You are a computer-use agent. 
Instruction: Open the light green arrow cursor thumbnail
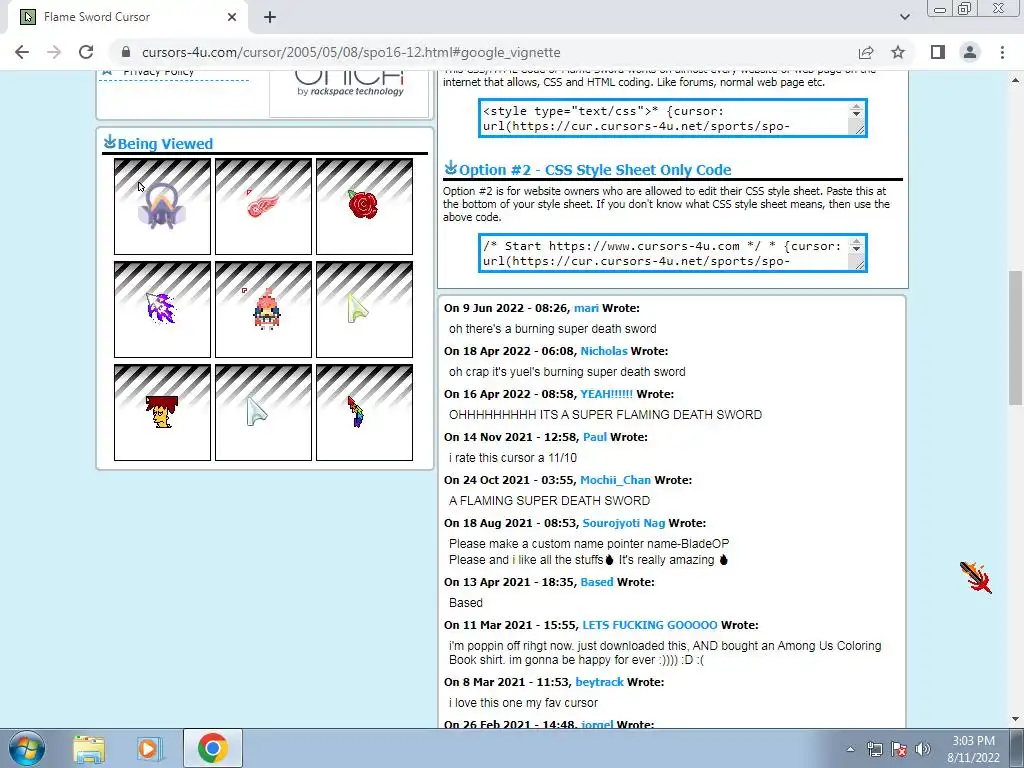click(x=364, y=310)
